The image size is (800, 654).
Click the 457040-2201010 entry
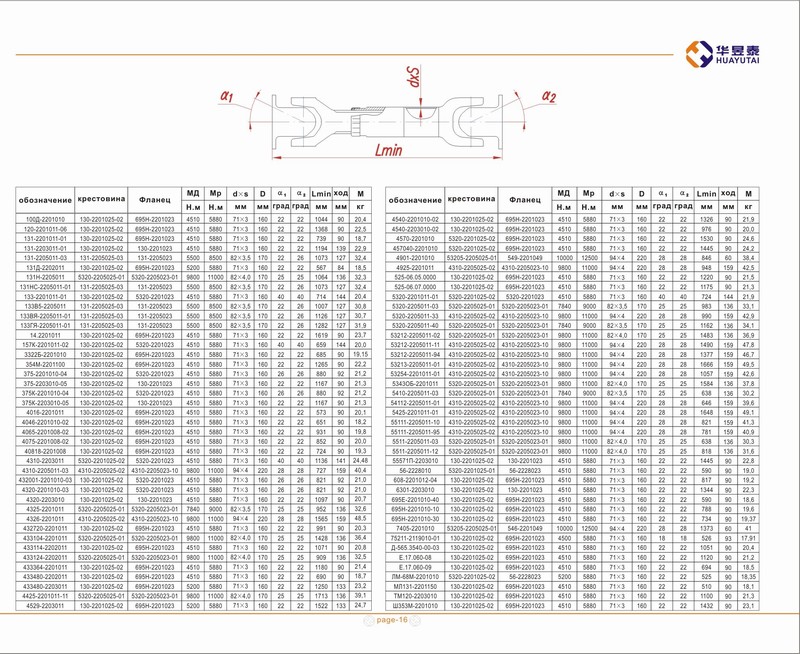click(x=415, y=248)
